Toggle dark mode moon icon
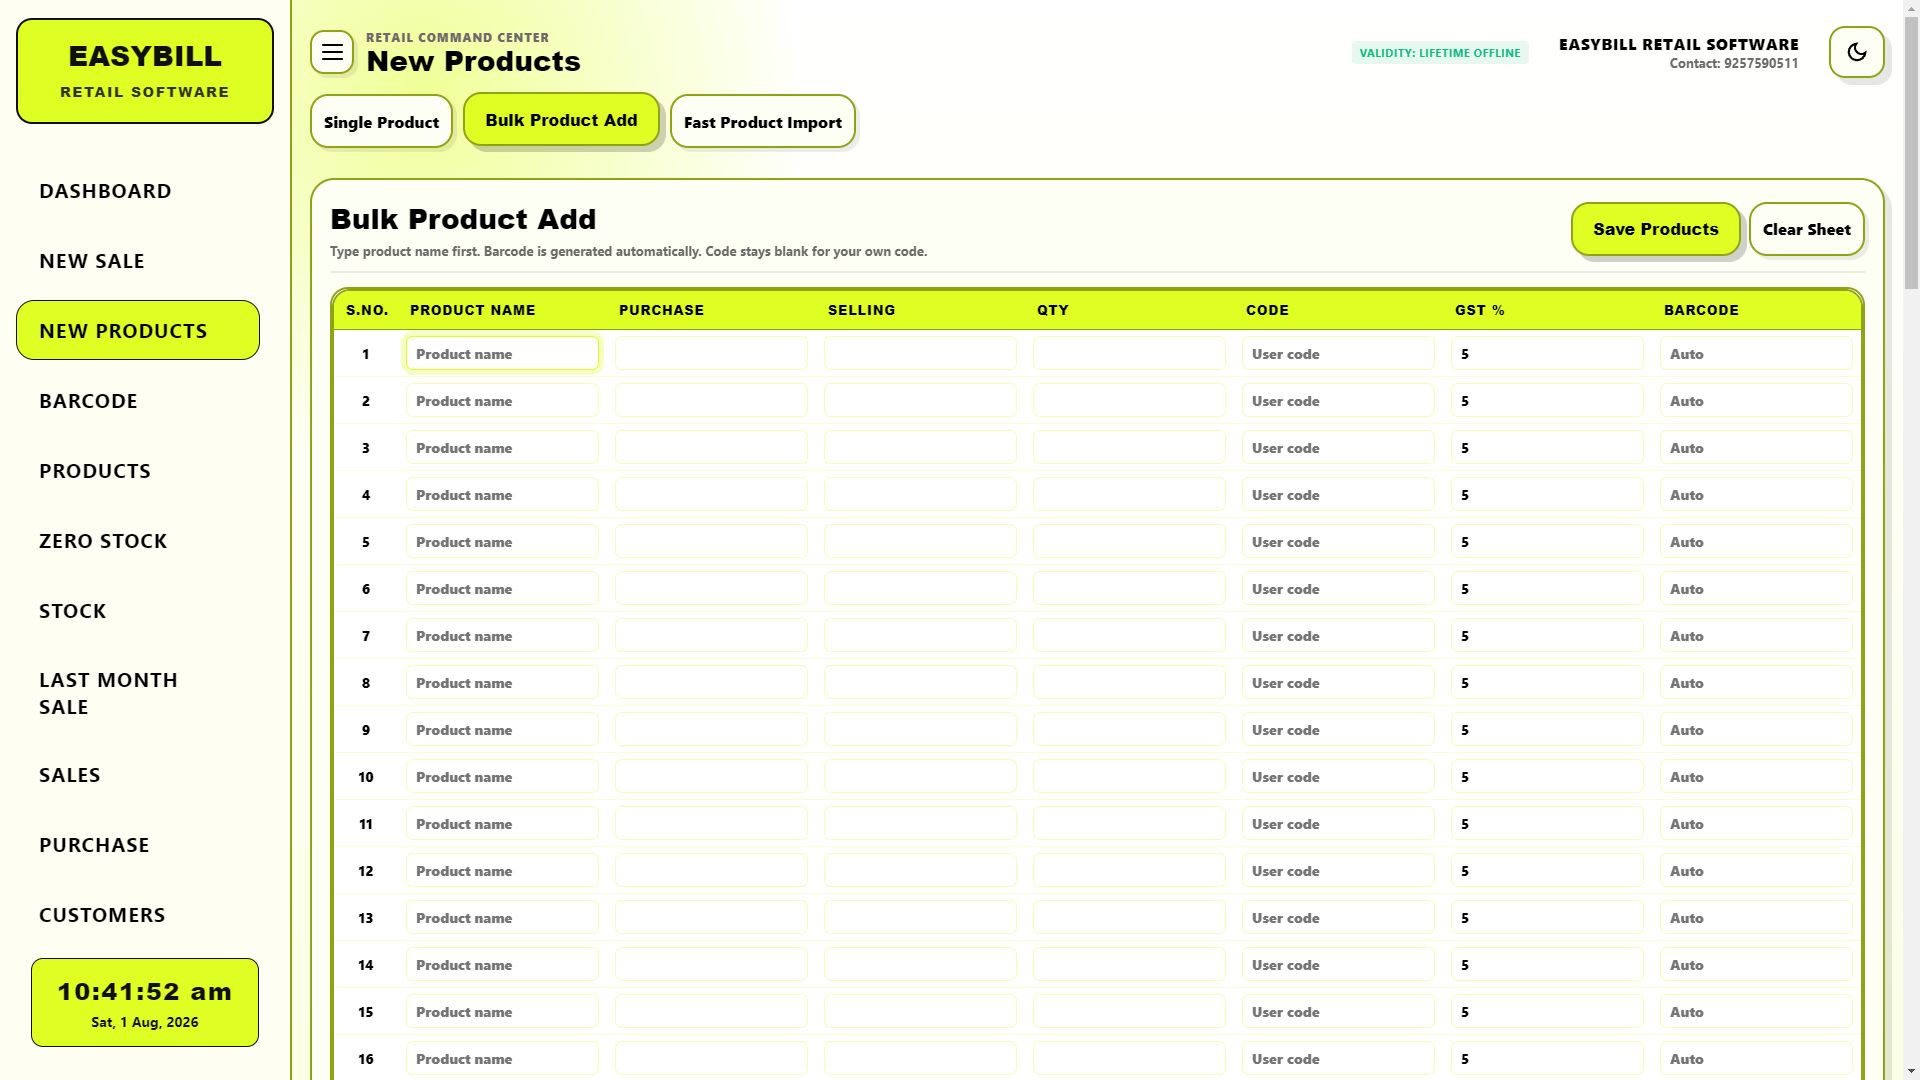Viewport: 1920px width, 1080px height. pos(1857,52)
